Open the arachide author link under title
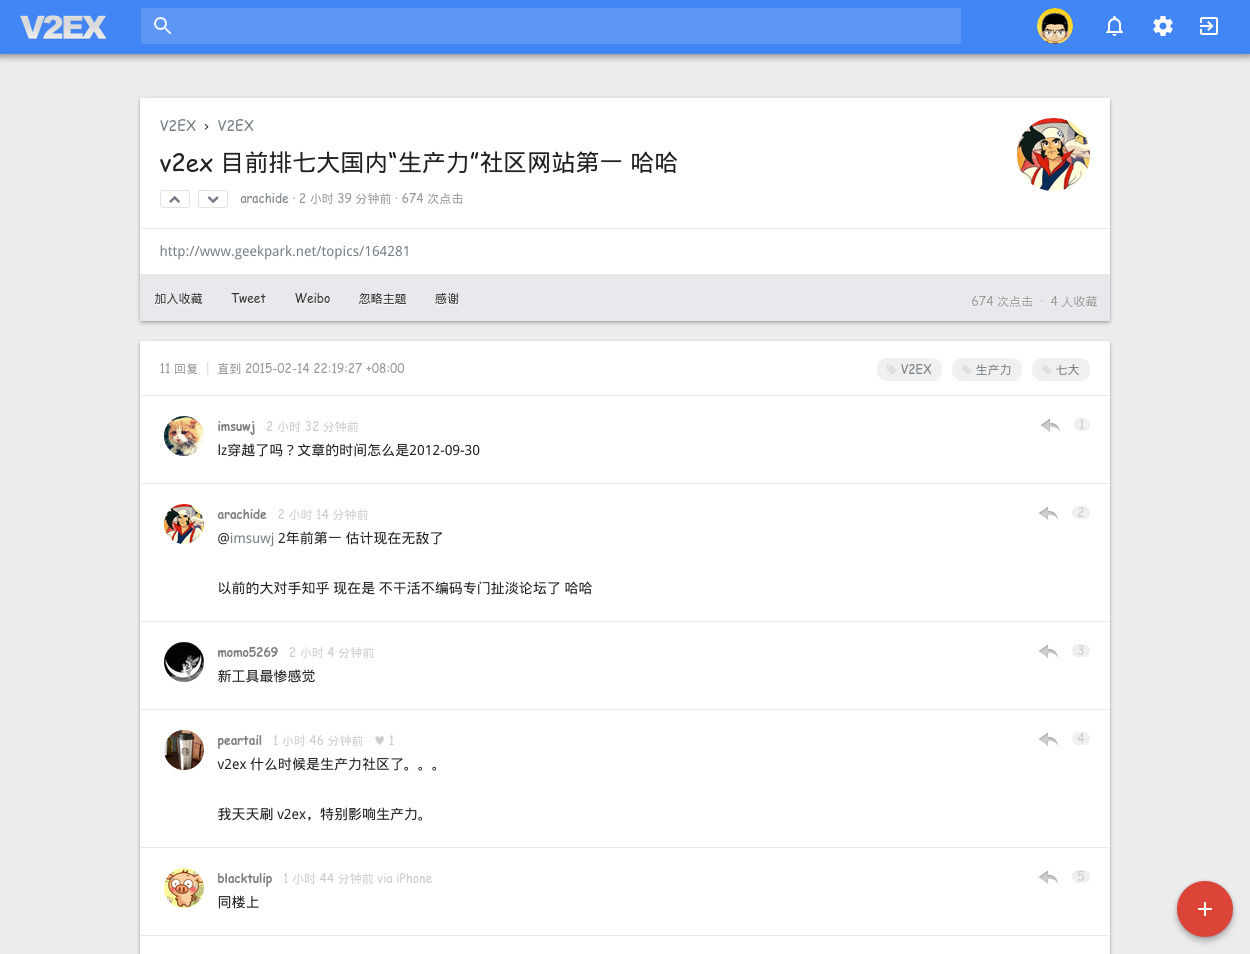 point(264,199)
